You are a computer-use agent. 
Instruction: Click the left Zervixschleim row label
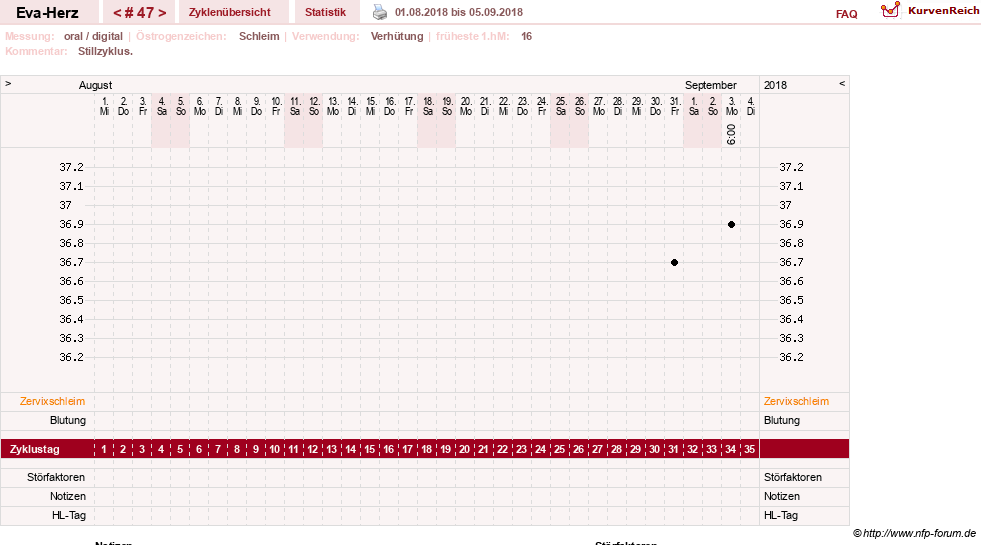[53, 401]
